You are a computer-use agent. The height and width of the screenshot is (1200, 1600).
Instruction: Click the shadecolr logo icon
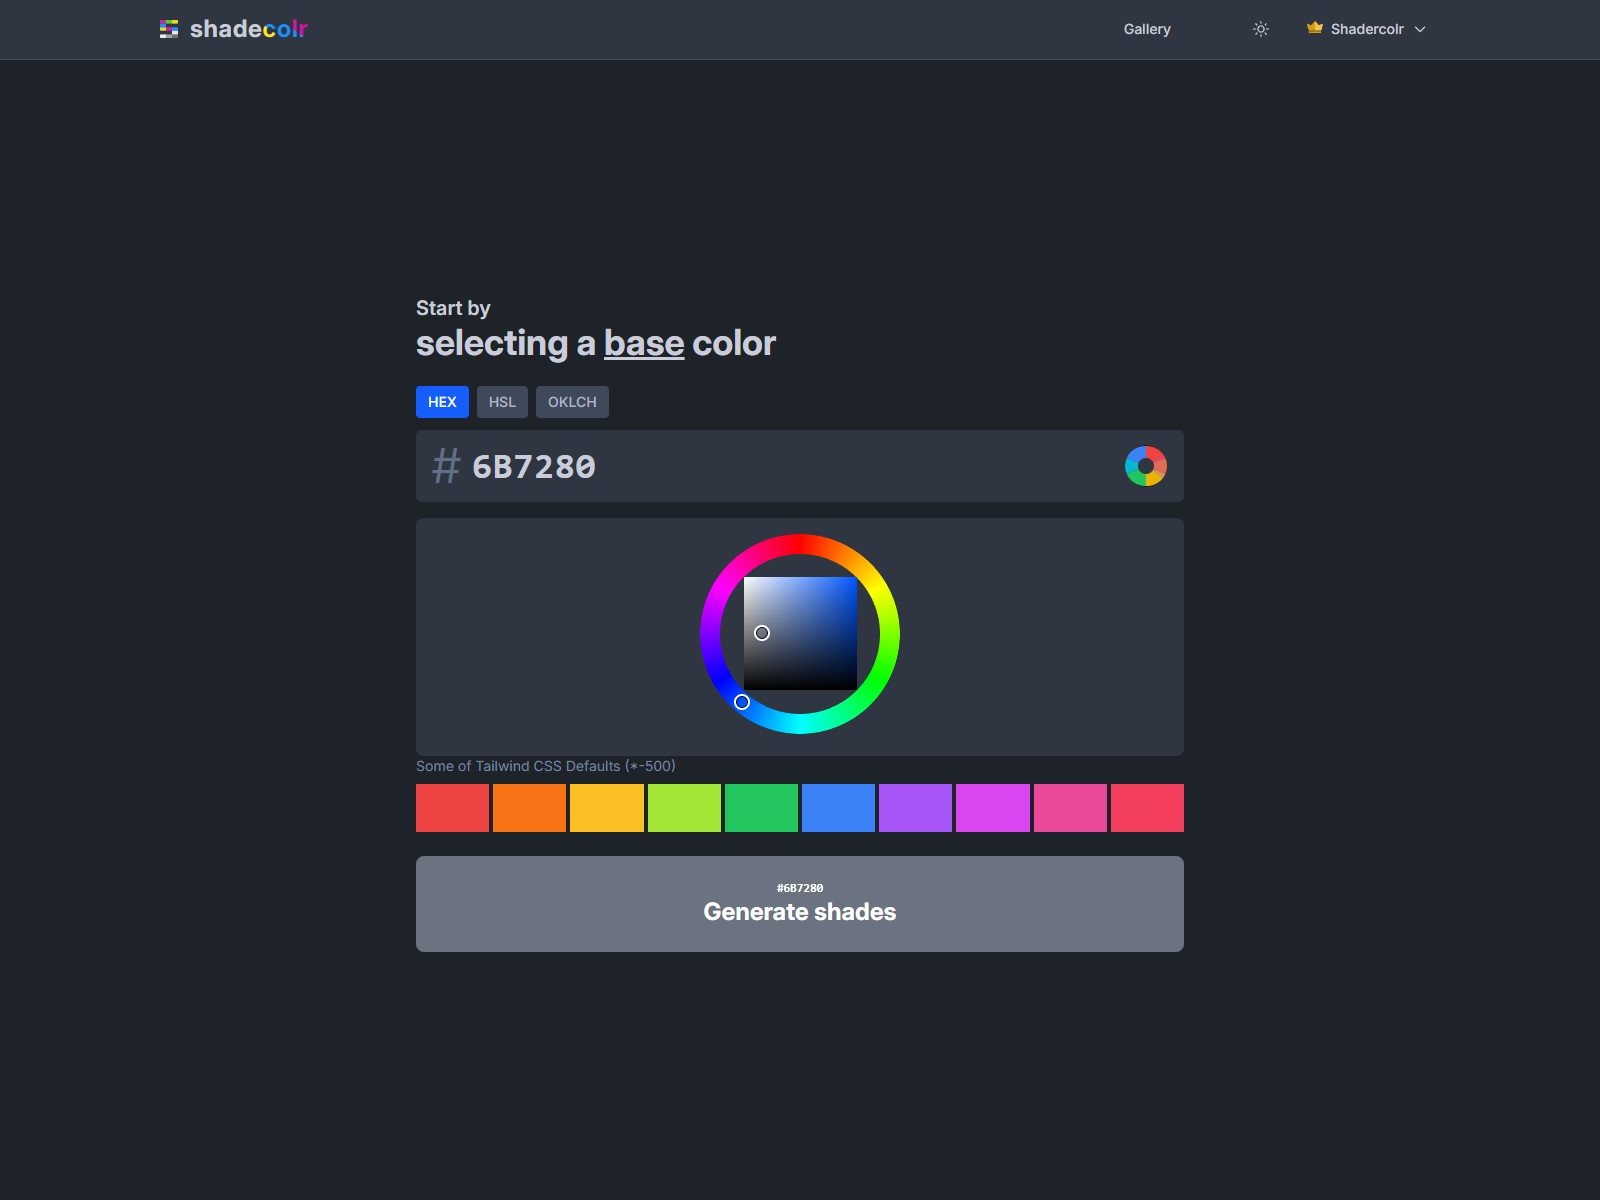tap(170, 29)
